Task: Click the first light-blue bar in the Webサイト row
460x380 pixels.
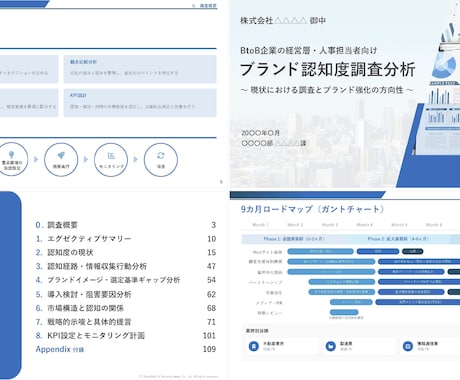Action: (x=320, y=251)
